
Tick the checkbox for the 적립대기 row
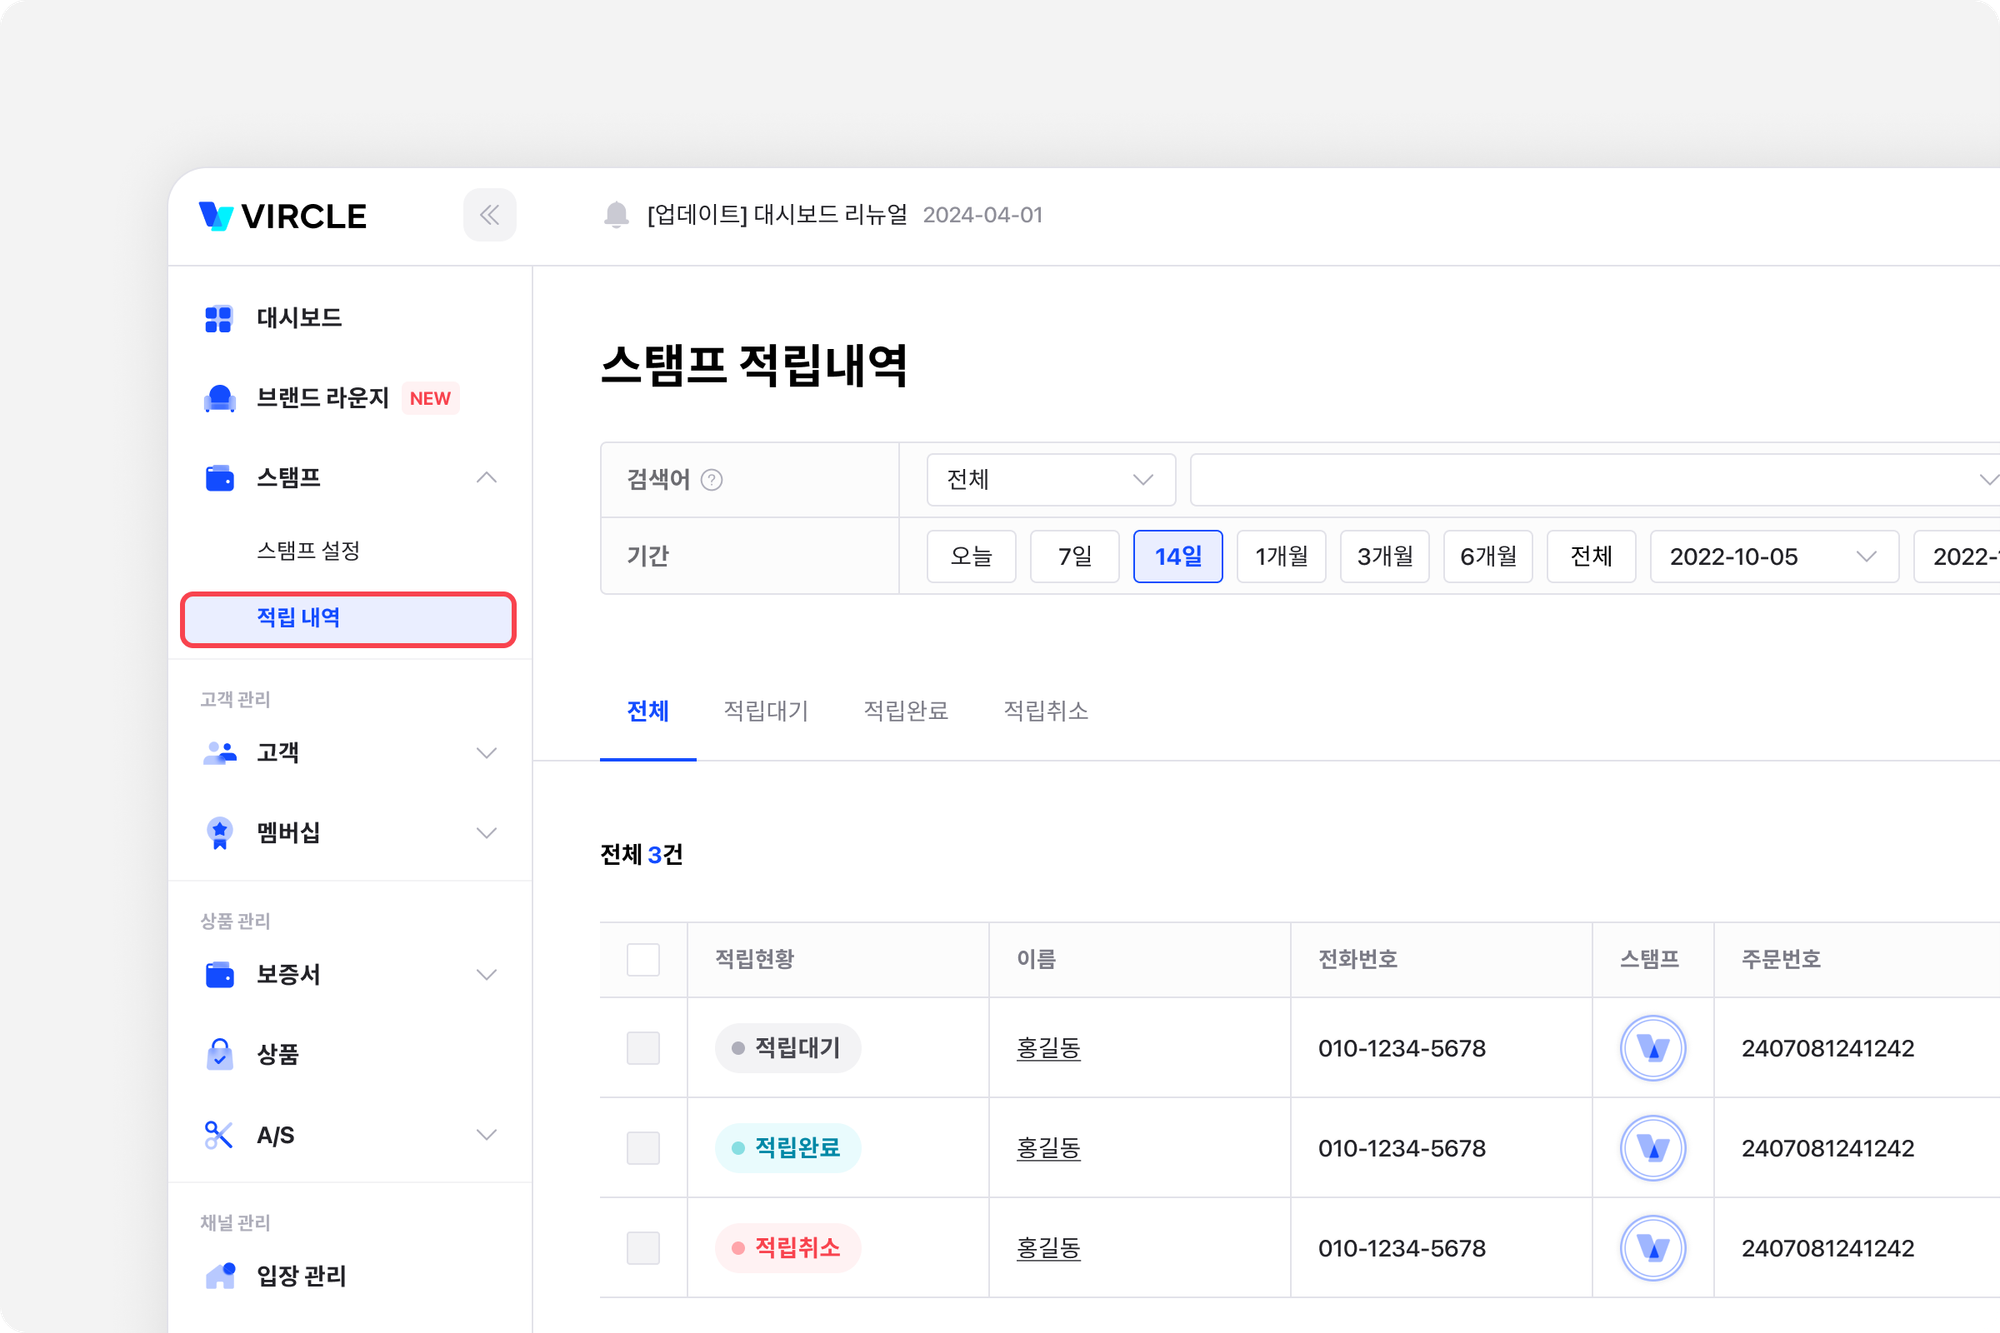pos(643,1048)
